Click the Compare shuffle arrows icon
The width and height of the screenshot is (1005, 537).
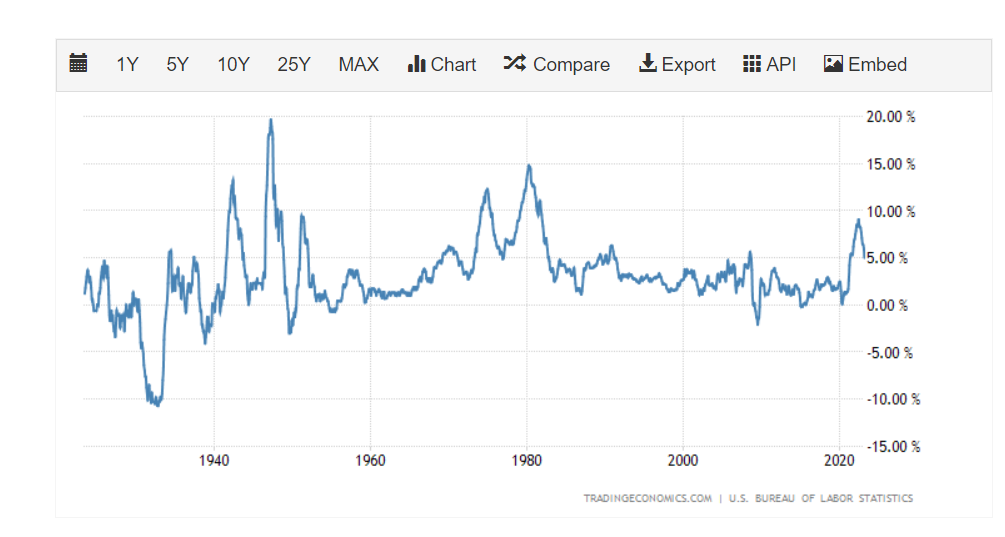coord(515,63)
